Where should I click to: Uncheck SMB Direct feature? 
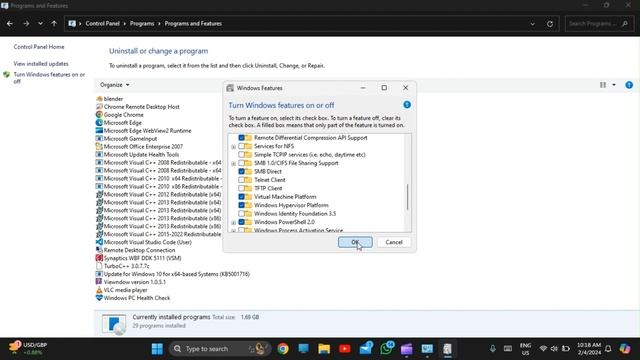(242, 171)
